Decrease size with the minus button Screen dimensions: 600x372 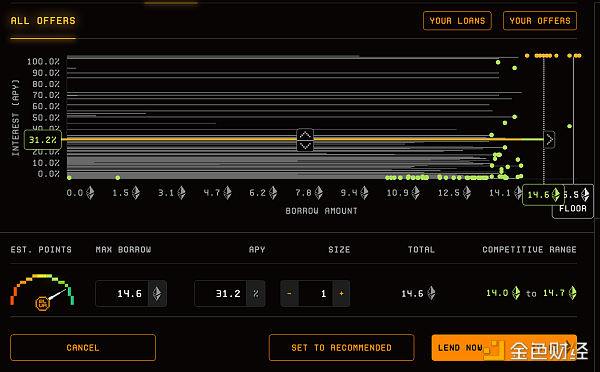point(290,294)
